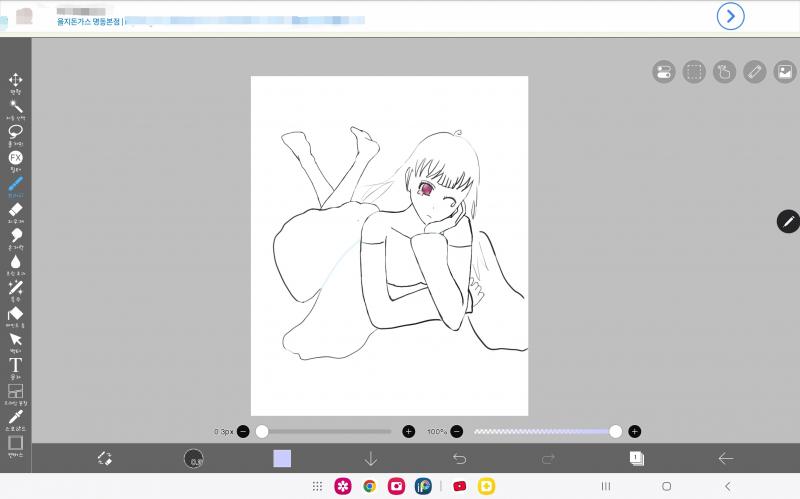Pick the Eyedropper tool
800x499 pixels.
click(x=15, y=417)
